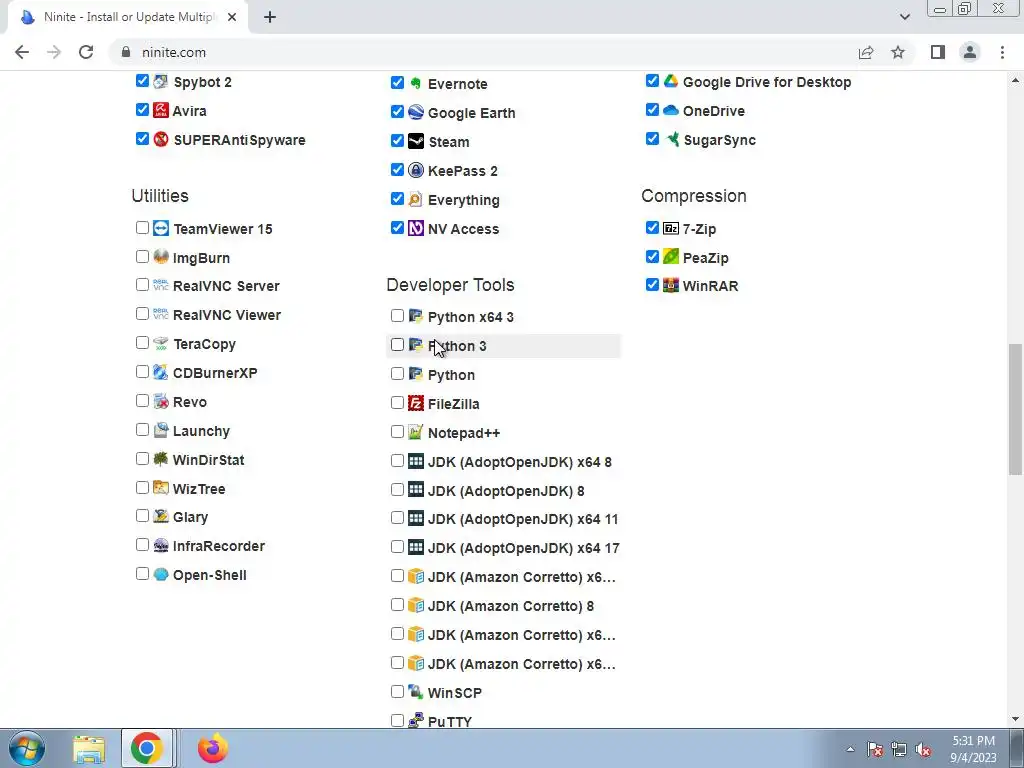Check the Launchy checkbox
This screenshot has width=1024, height=768.
tap(142, 430)
